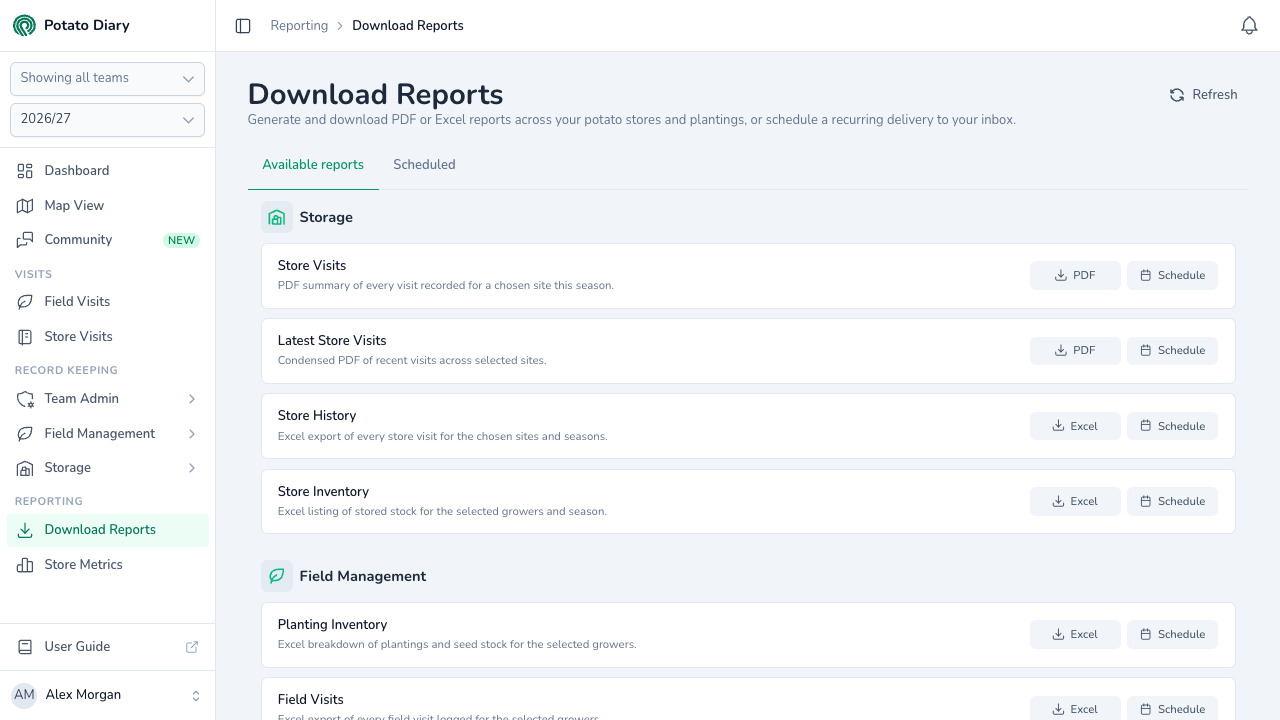Click the Team Admin shield icon
This screenshot has height=720, width=1280.
pos(25,399)
